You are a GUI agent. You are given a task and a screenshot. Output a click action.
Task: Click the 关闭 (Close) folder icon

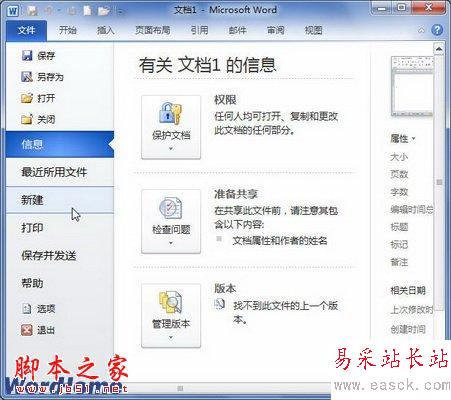pyautogui.click(x=27, y=119)
